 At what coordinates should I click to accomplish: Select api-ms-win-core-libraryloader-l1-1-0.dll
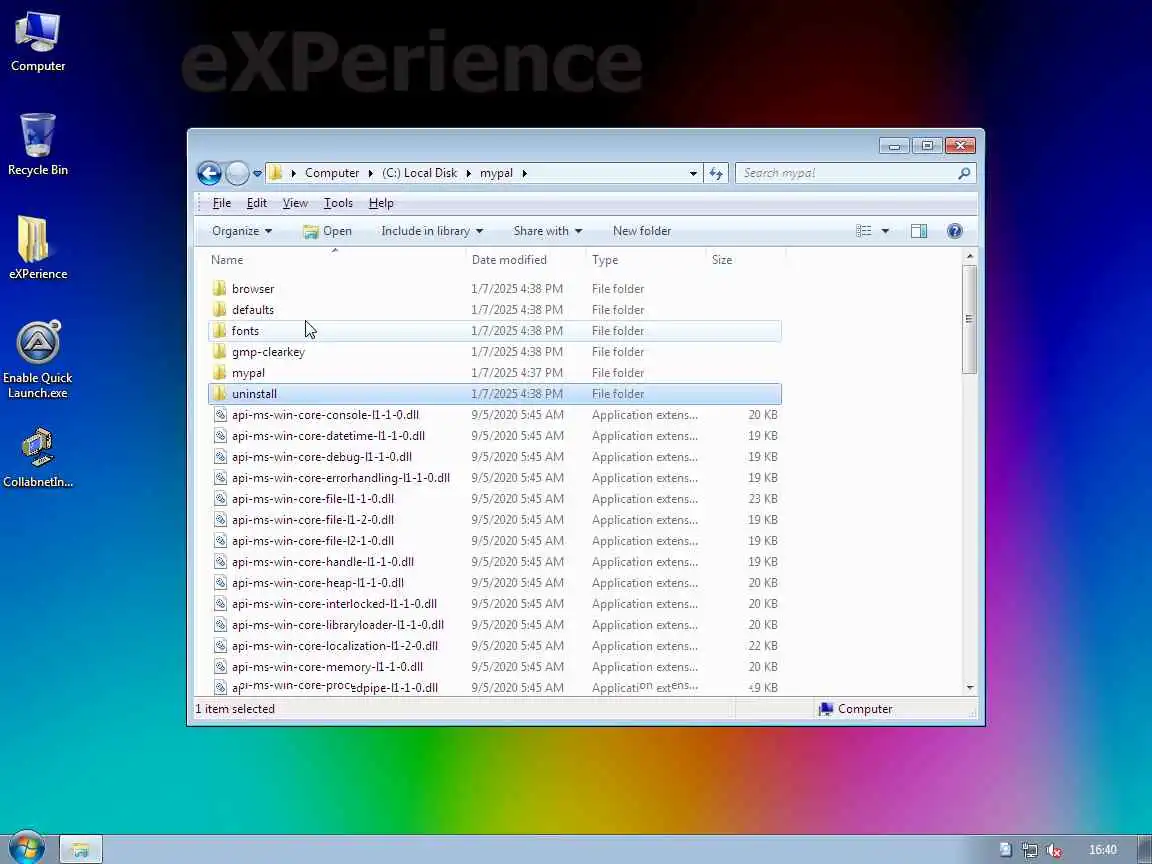pos(494,624)
